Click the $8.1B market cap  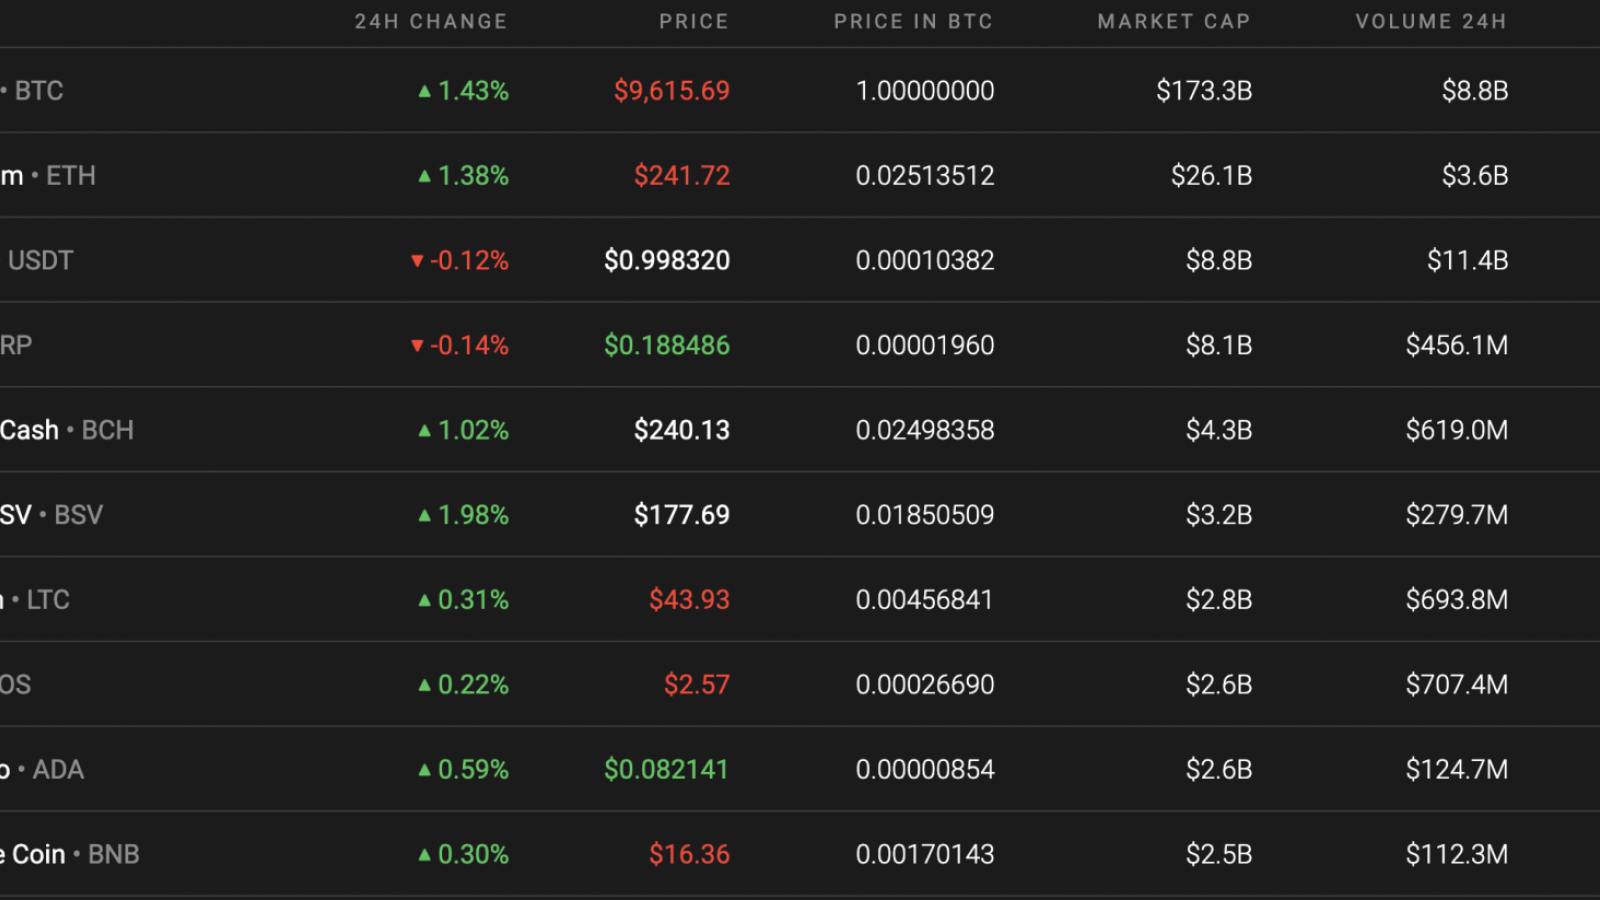1219,346
